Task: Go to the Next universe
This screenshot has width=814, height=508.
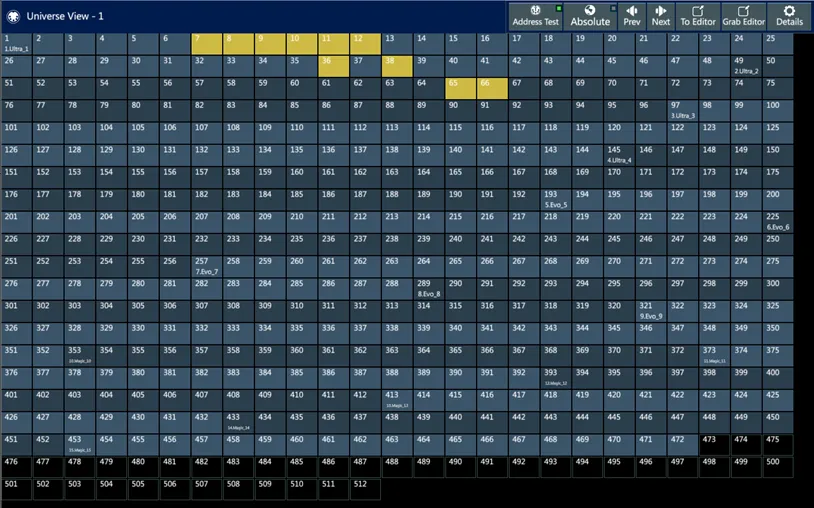Action: pyautogui.click(x=661, y=16)
